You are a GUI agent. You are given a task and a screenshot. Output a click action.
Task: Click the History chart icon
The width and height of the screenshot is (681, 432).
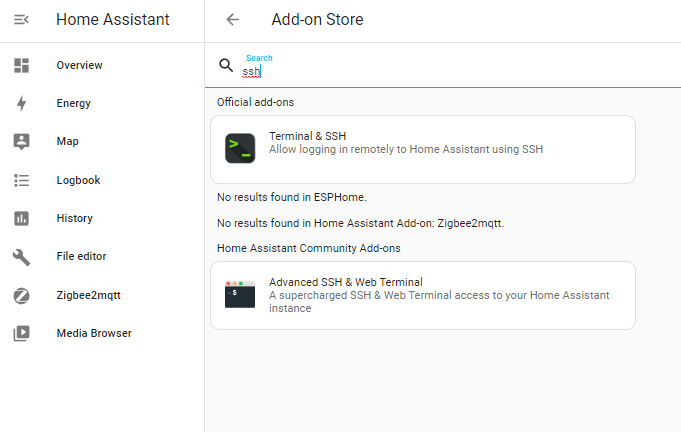(21, 218)
